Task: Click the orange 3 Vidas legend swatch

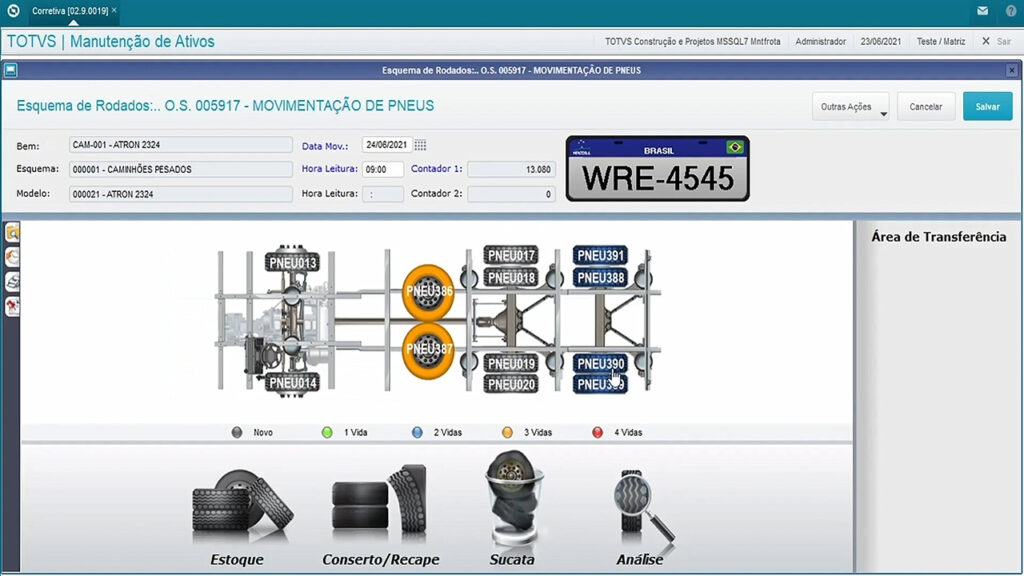Action: point(507,432)
